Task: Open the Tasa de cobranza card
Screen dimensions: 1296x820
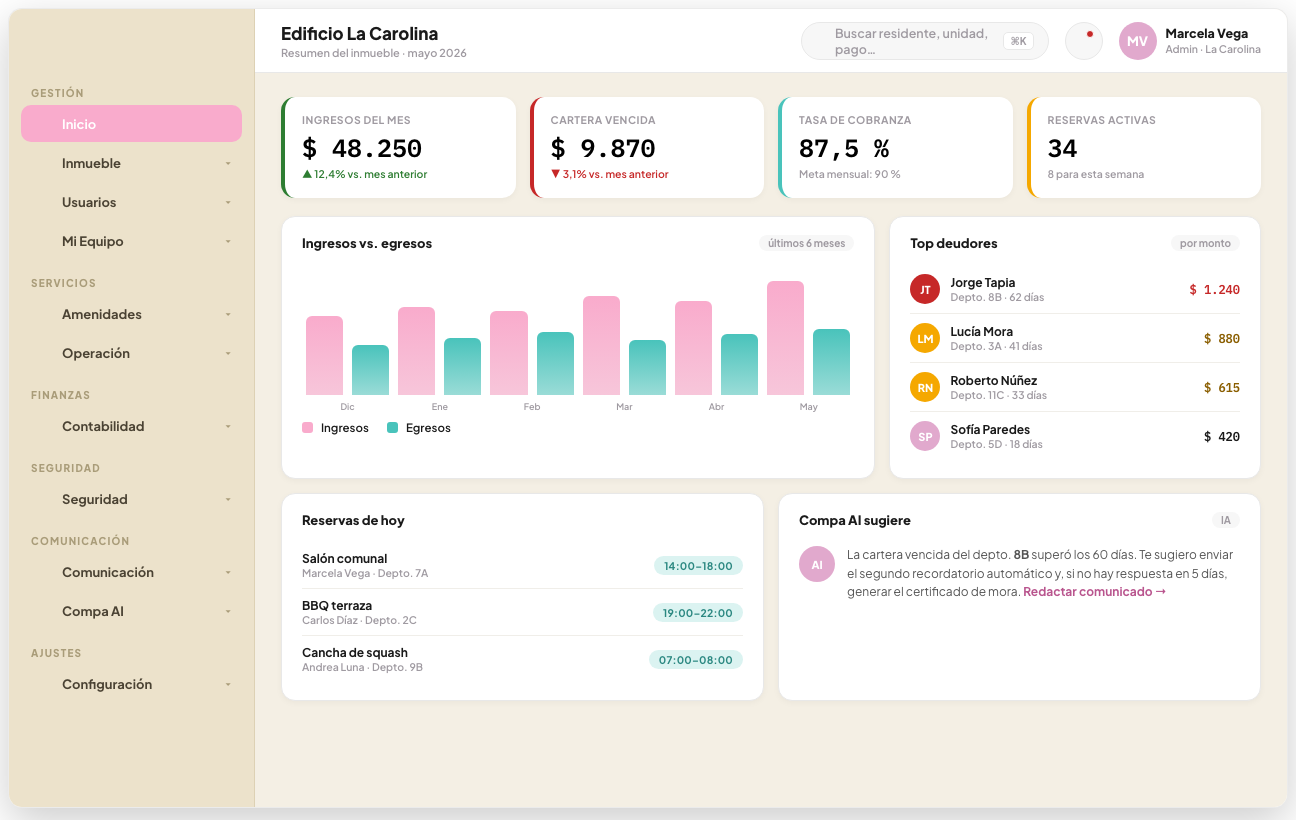Action: click(896, 147)
